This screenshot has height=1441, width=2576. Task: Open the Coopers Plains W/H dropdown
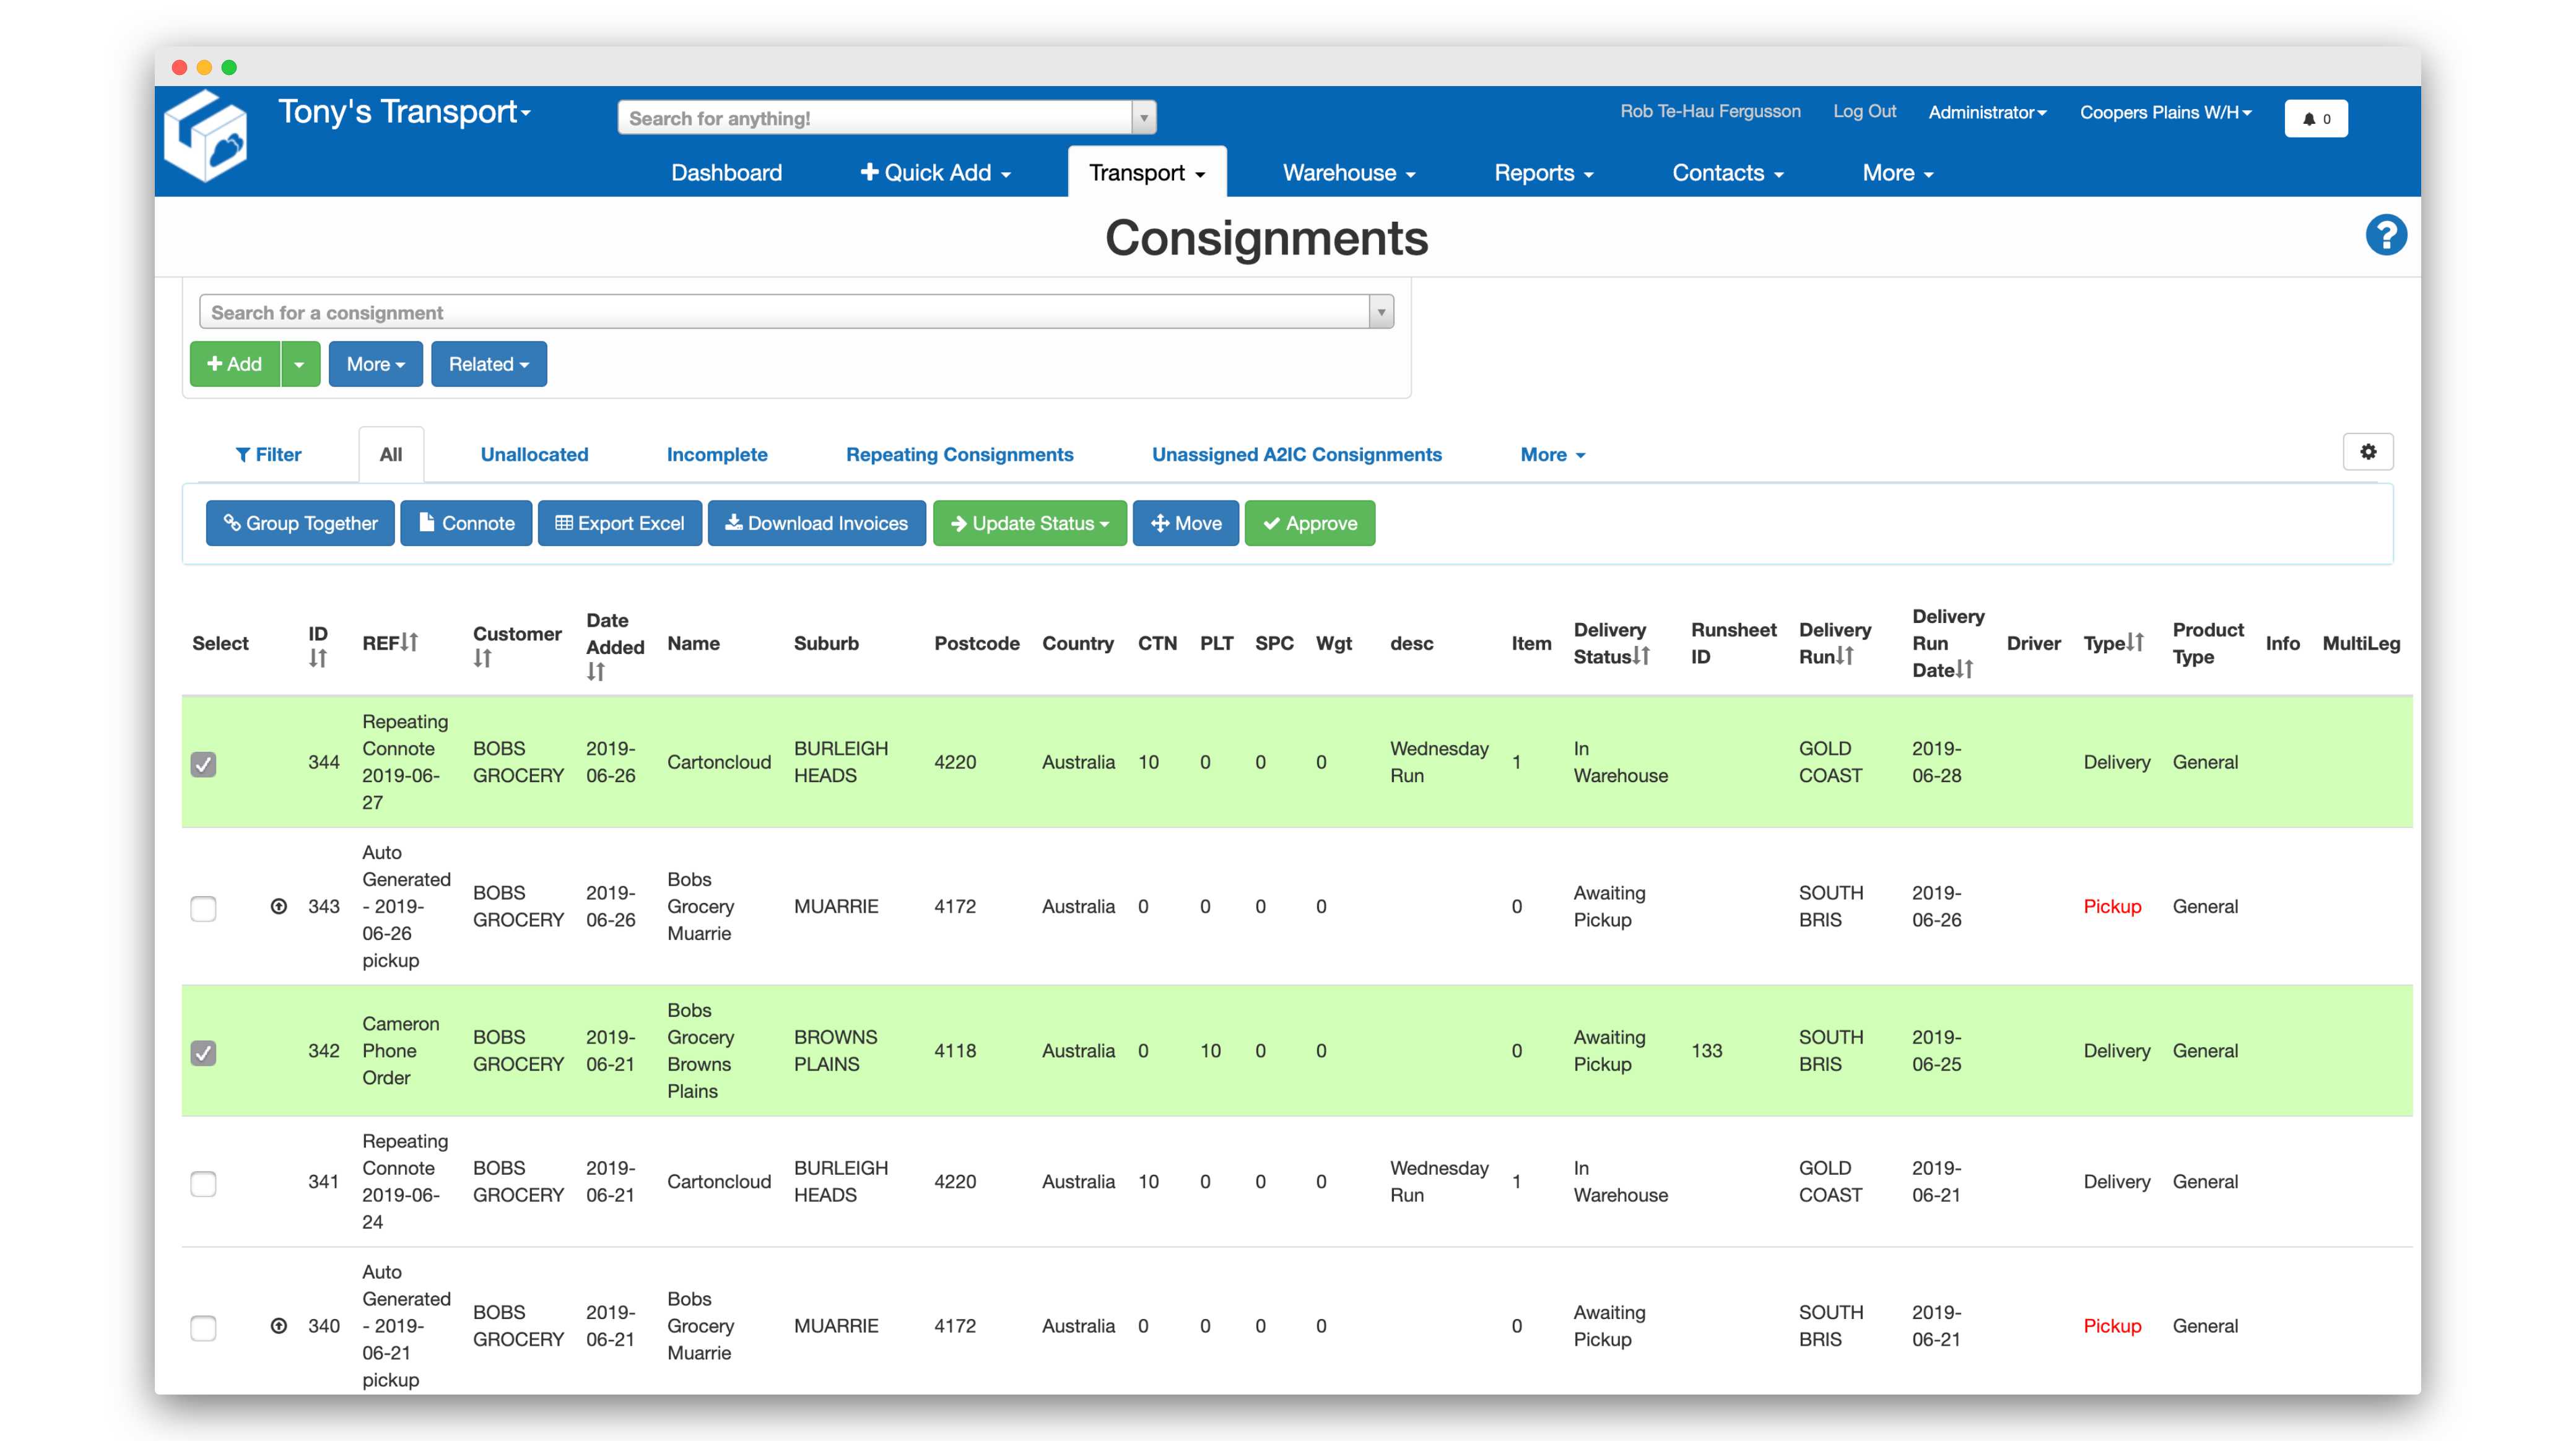2165,112
